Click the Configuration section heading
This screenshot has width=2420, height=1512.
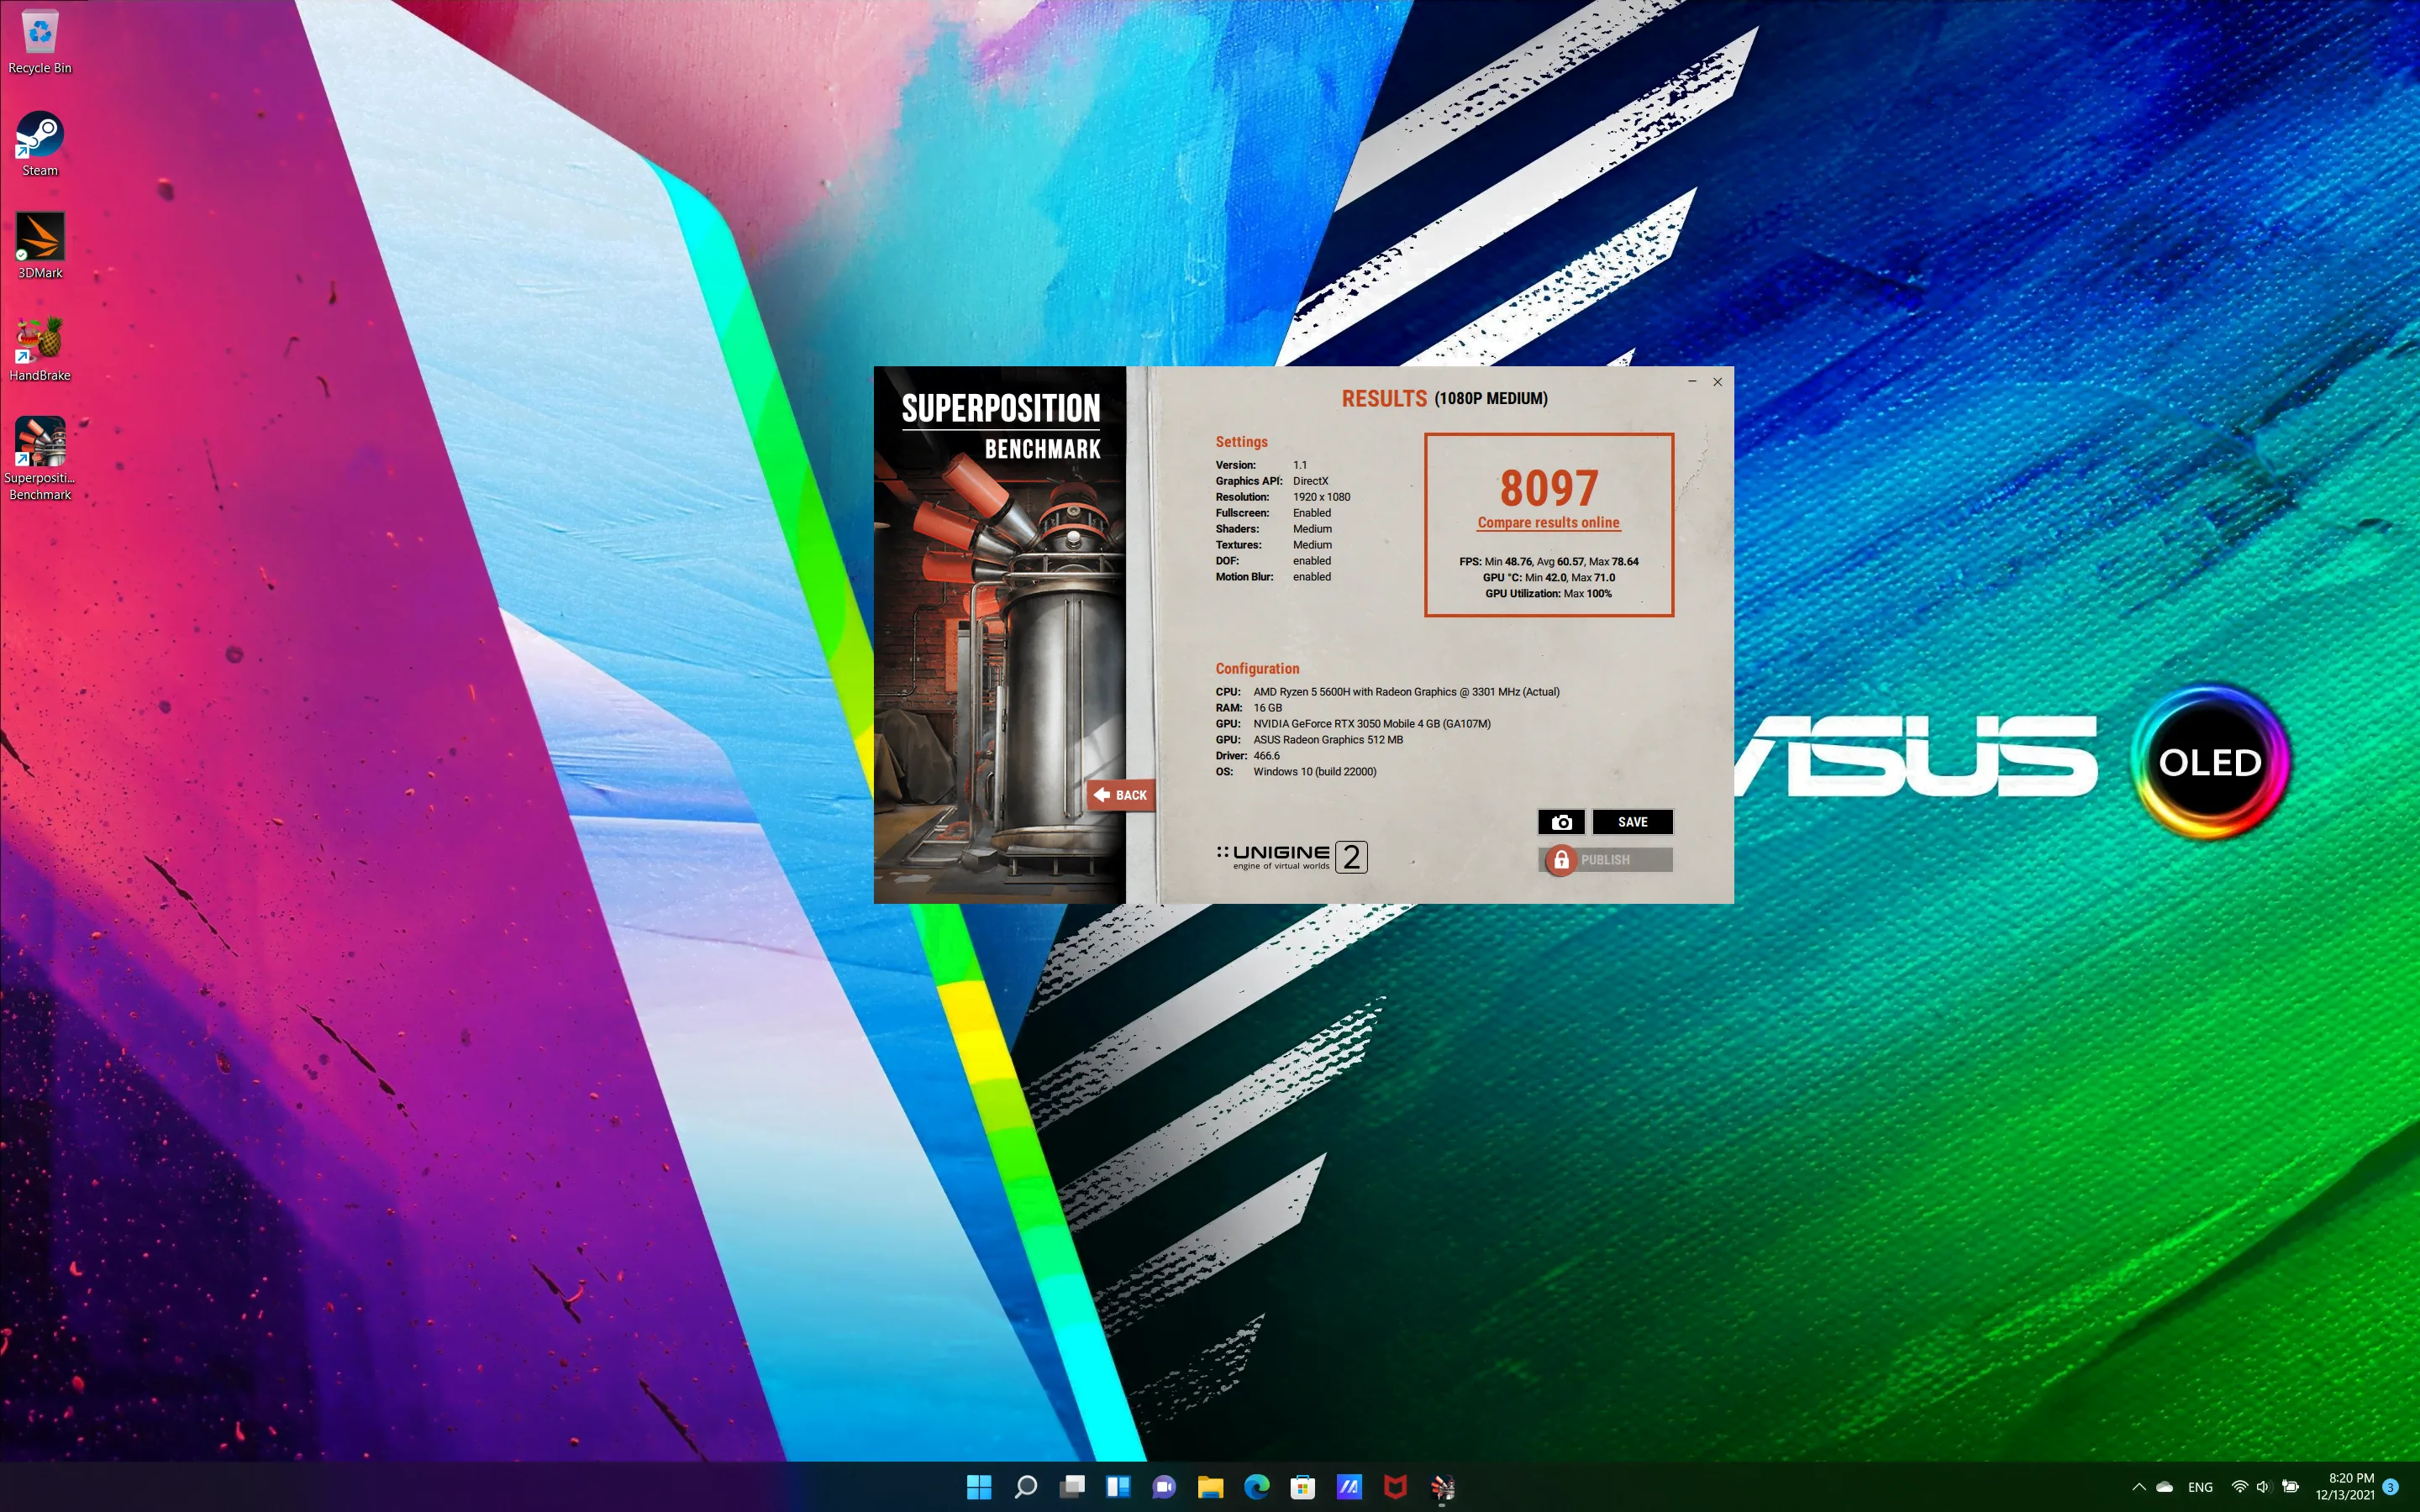(1257, 669)
